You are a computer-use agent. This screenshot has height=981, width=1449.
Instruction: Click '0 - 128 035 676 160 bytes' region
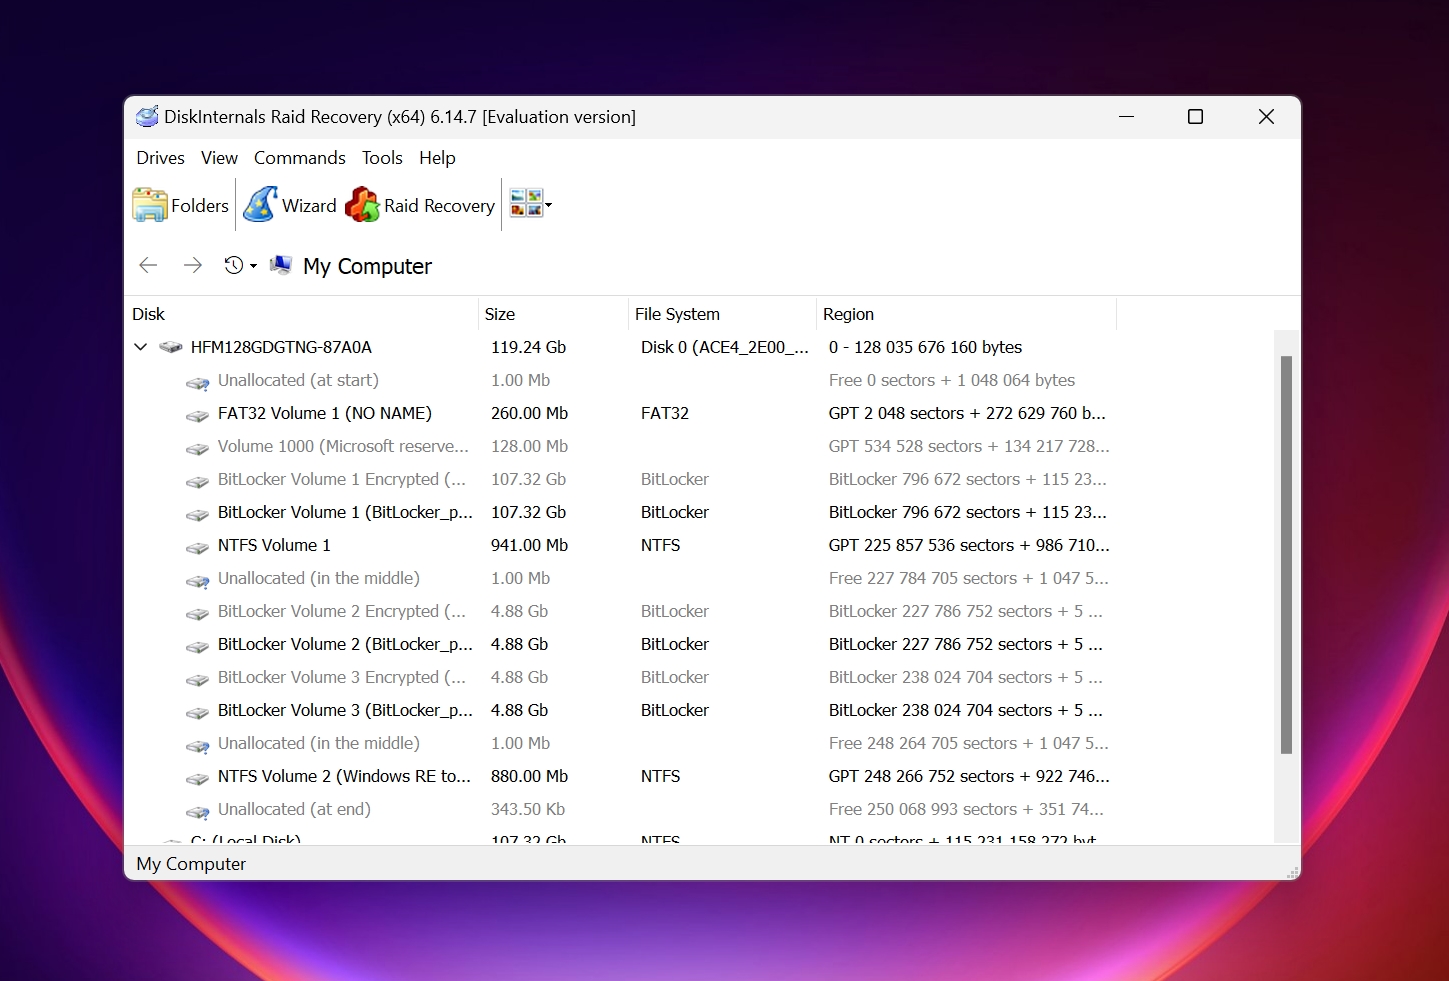click(925, 347)
